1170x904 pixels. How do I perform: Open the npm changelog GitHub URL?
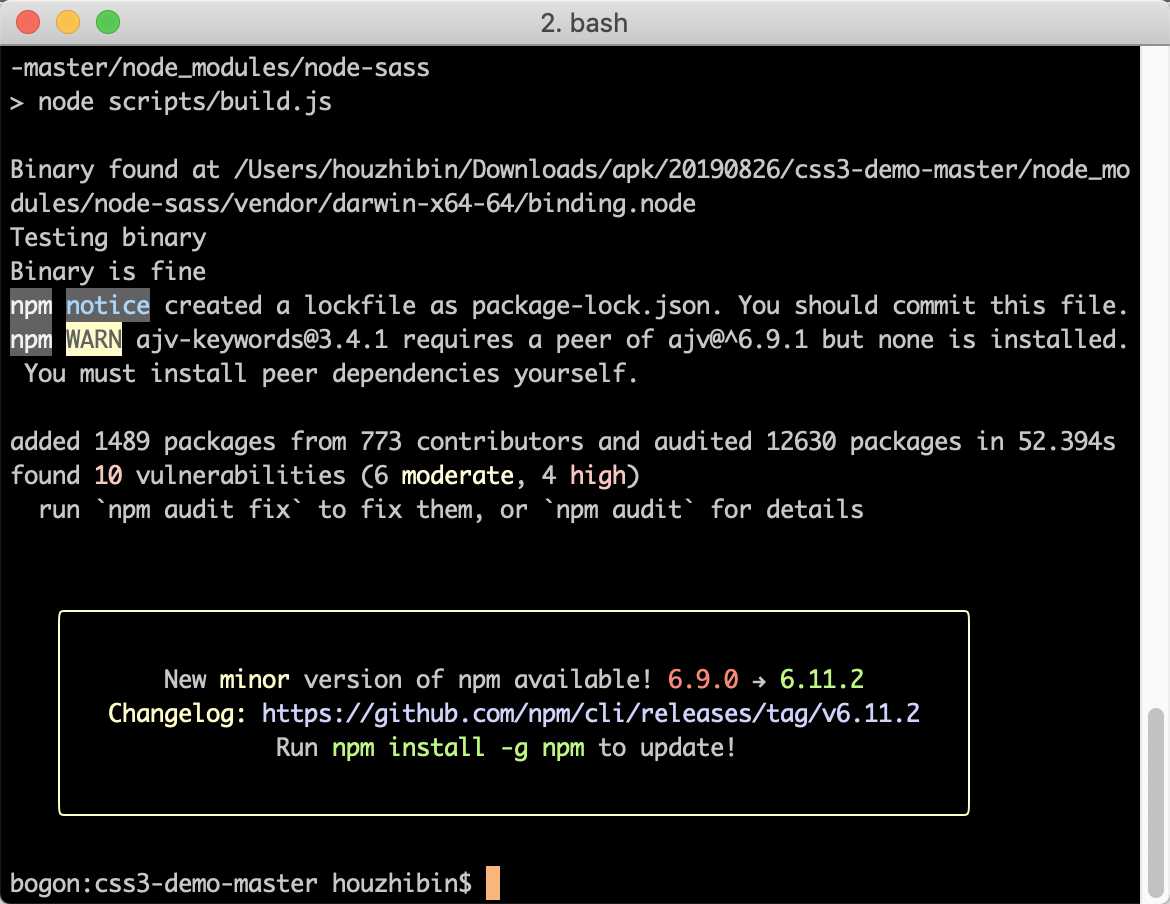pyautogui.click(x=590, y=714)
